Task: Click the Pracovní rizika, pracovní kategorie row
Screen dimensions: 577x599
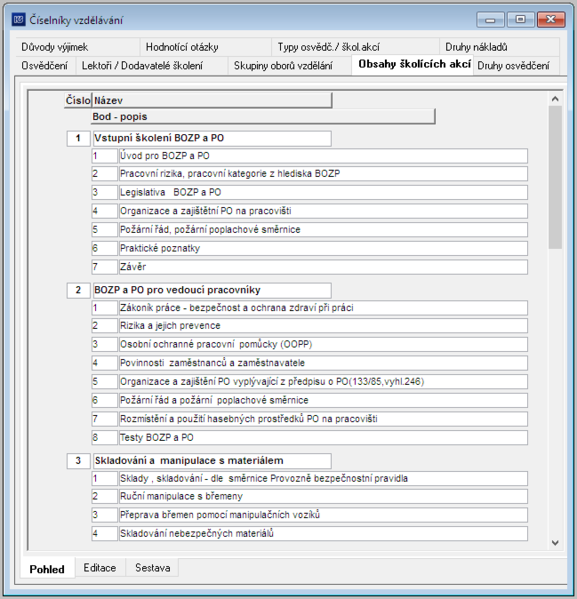Action: pyautogui.click(x=323, y=174)
